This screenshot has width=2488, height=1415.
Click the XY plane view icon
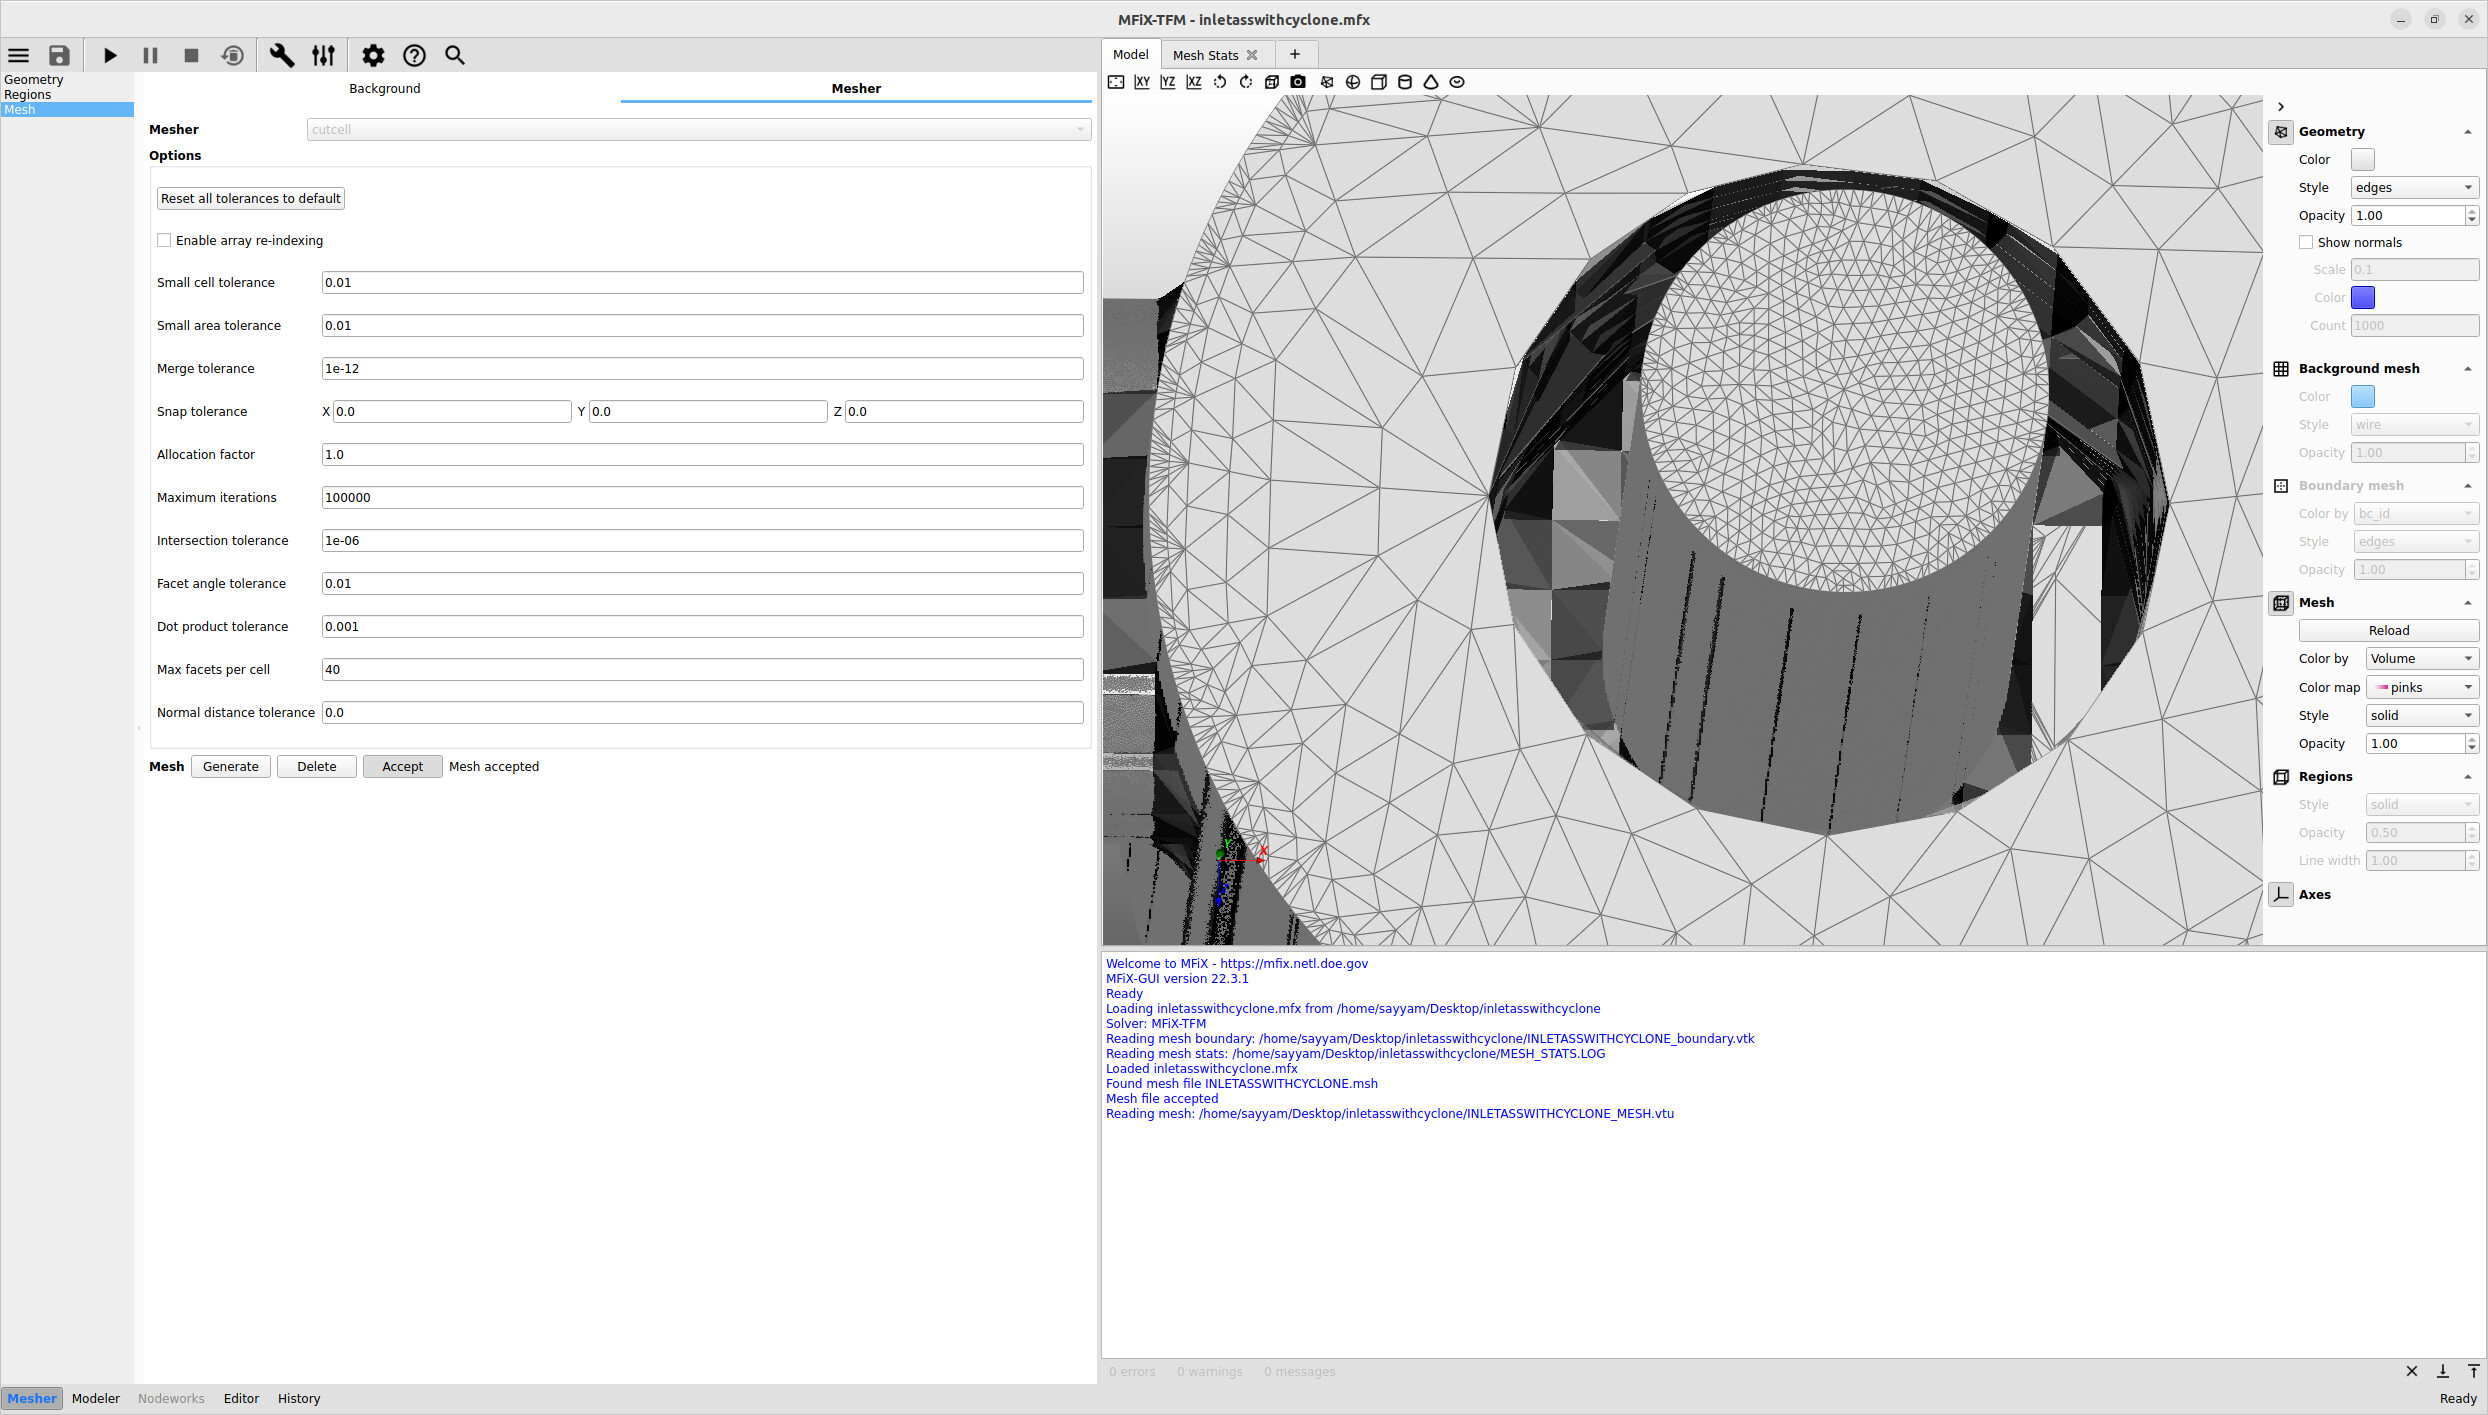[1142, 82]
